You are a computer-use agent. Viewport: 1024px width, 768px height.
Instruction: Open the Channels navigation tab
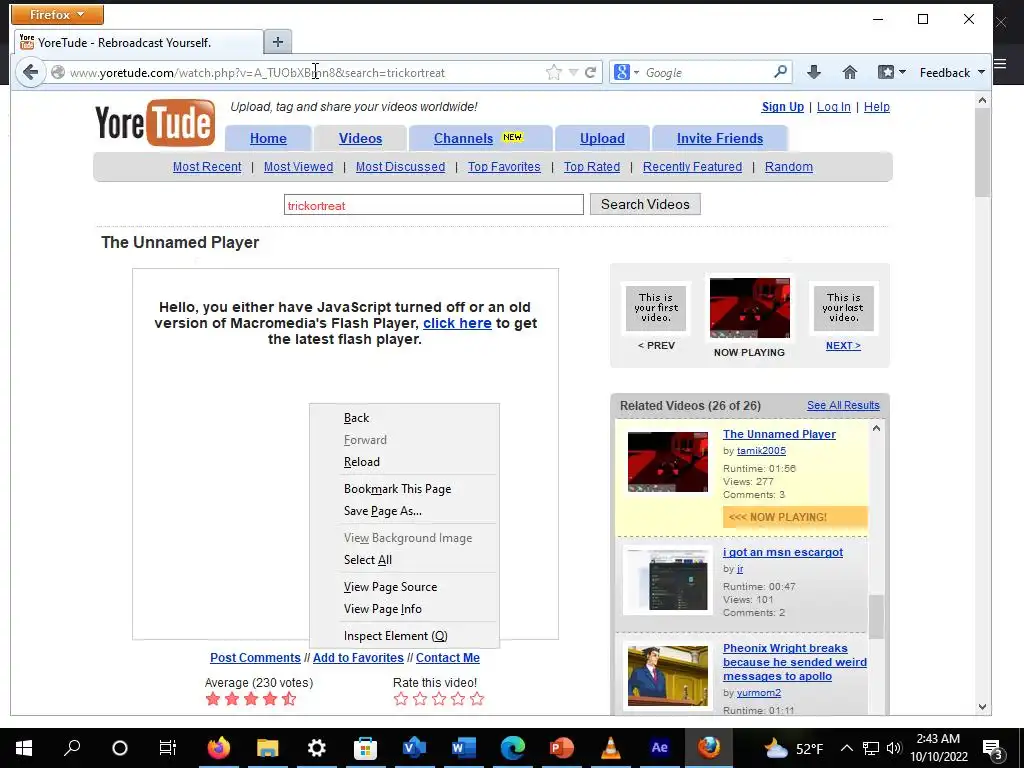click(479, 138)
